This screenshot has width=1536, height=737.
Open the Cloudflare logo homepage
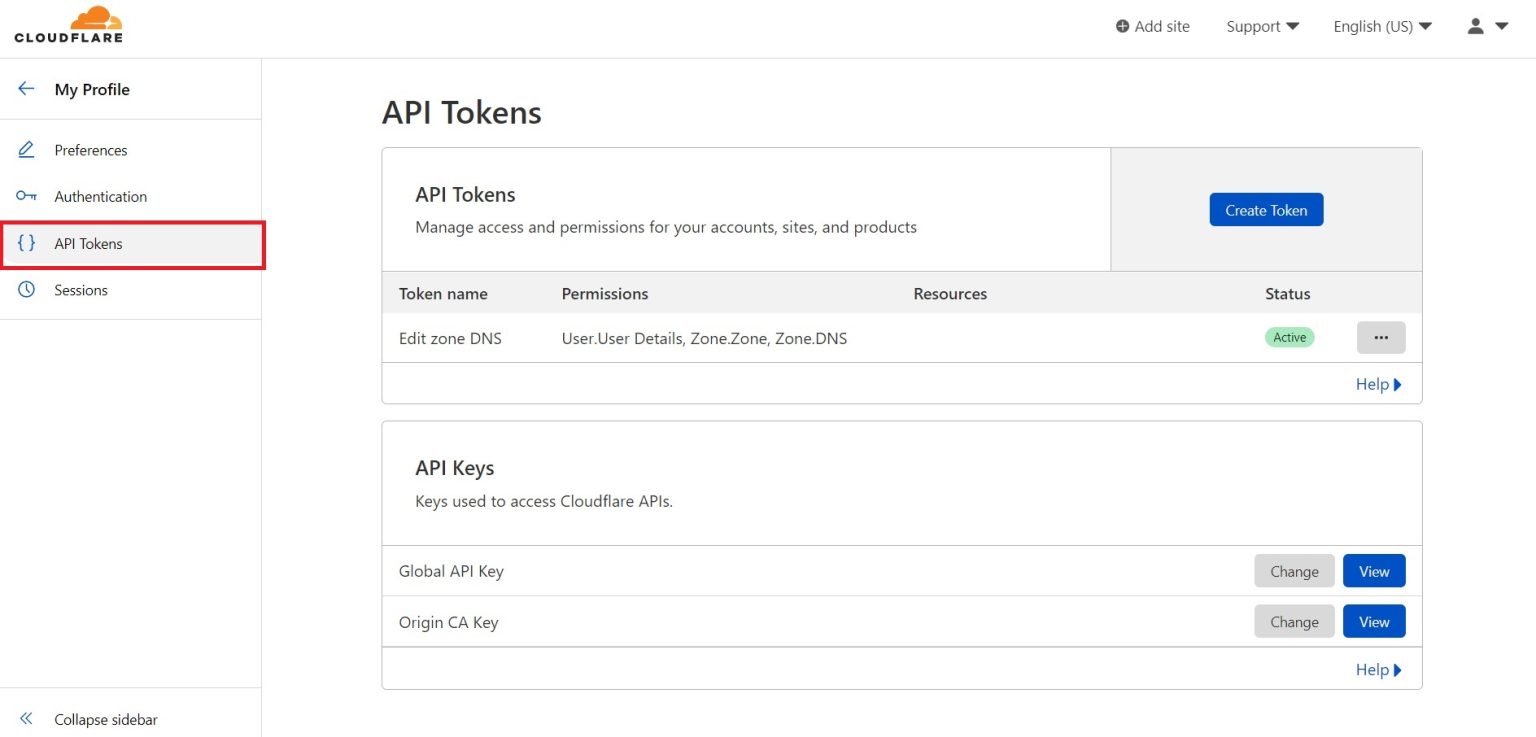[68, 24]
